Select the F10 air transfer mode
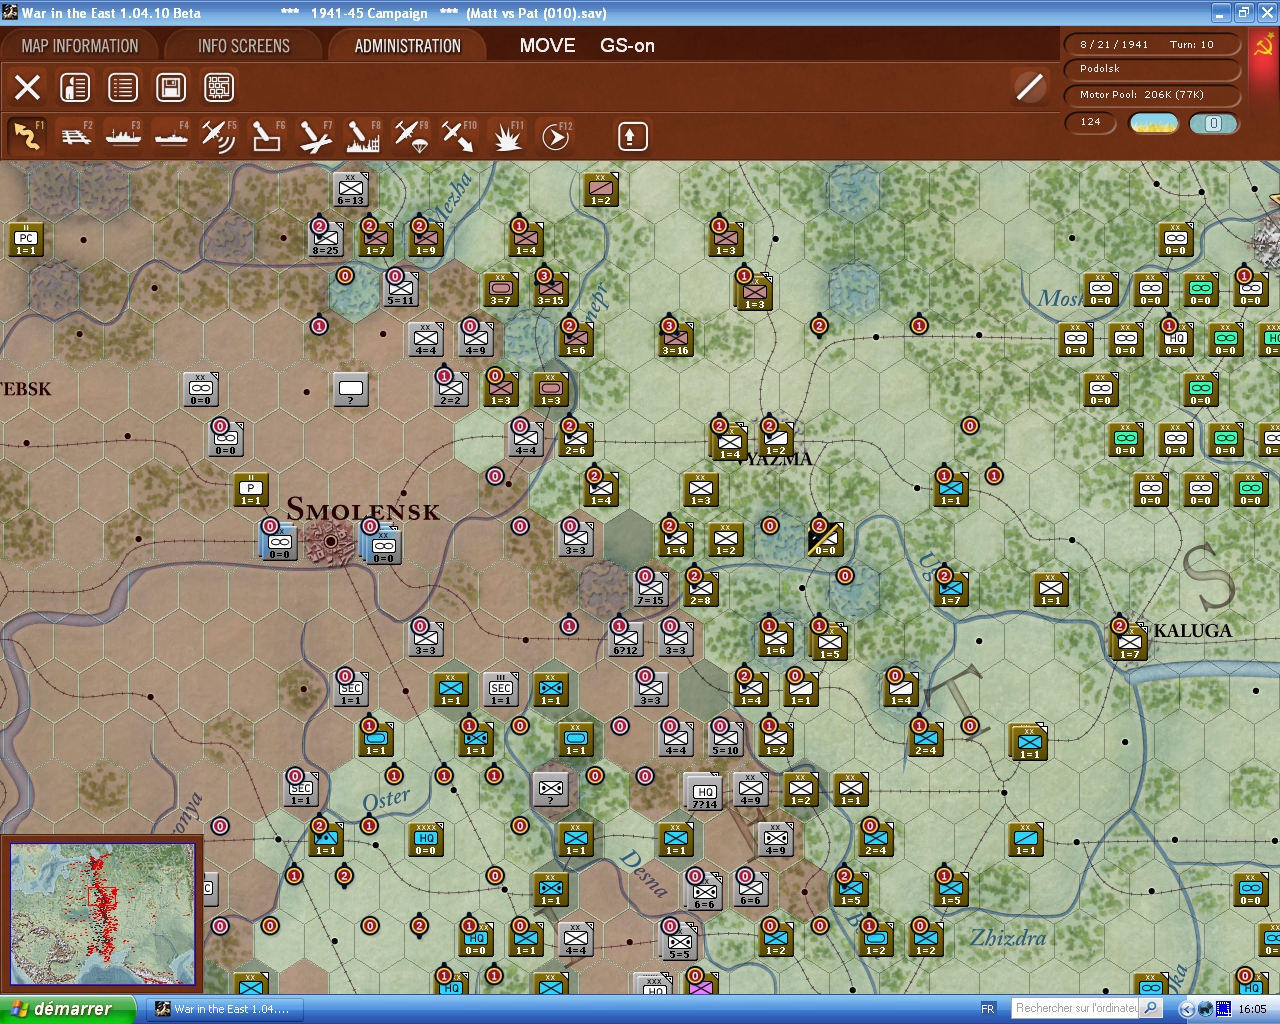The image size is (1280, 1024). [459, 136]
